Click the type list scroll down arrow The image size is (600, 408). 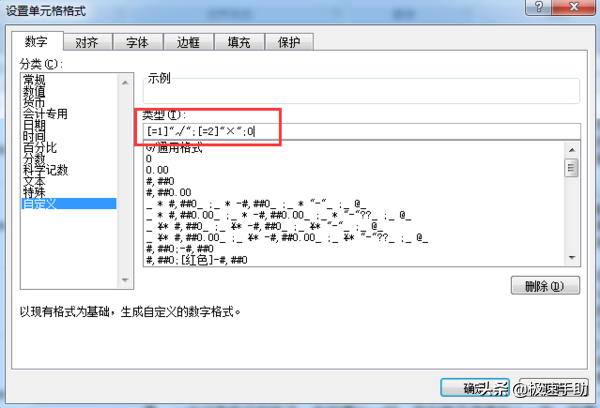click(x=572, y=258)
